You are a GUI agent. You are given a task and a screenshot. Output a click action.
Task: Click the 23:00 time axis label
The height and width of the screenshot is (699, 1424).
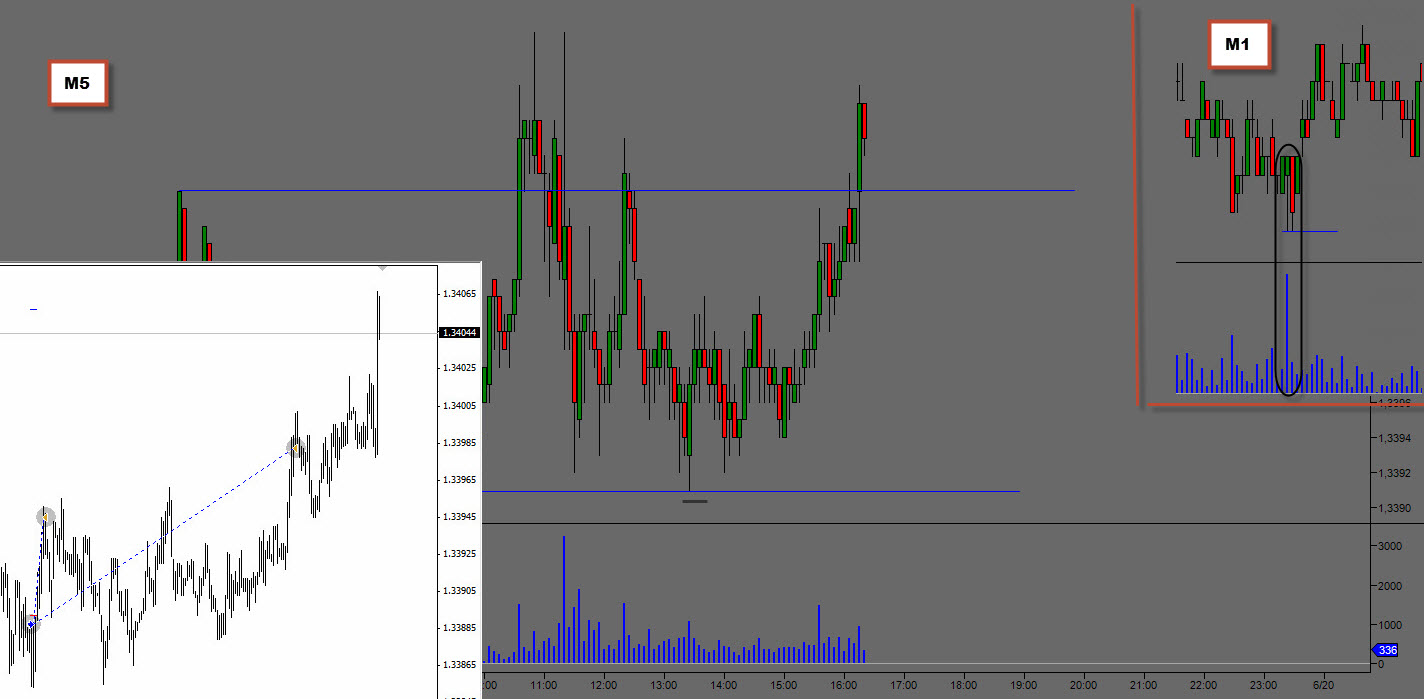(x=1264, y=686)
